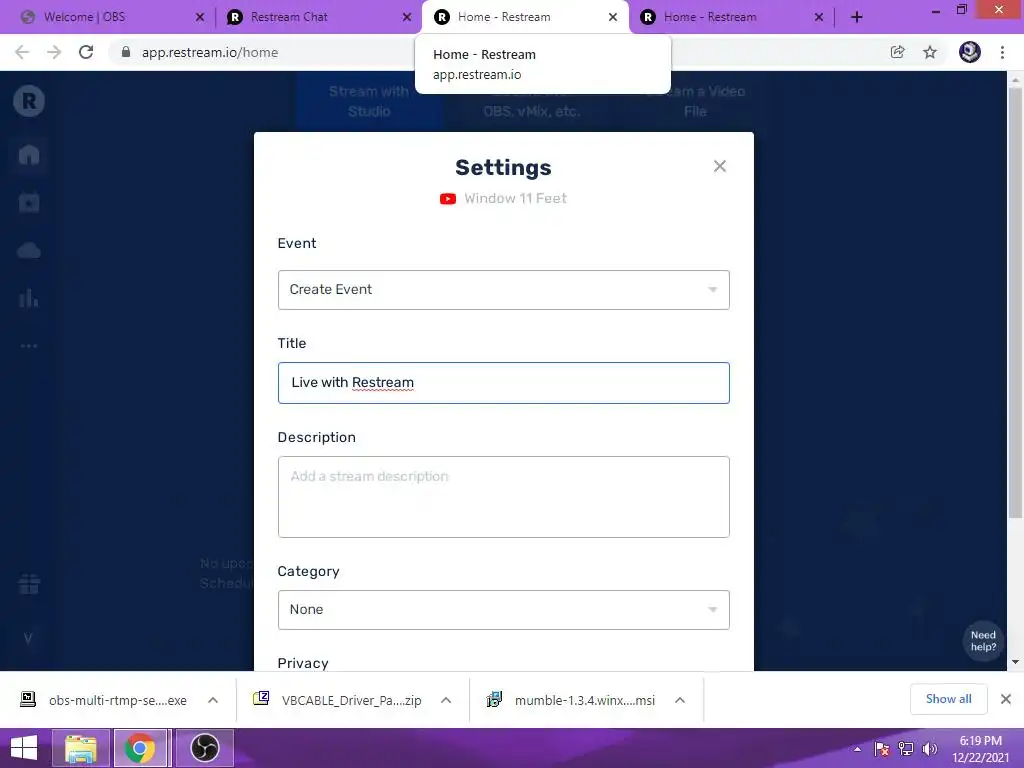Expand options for VBCABLE zip download
This screenshot has height=768, width=1024.
(x=446, y=700)
